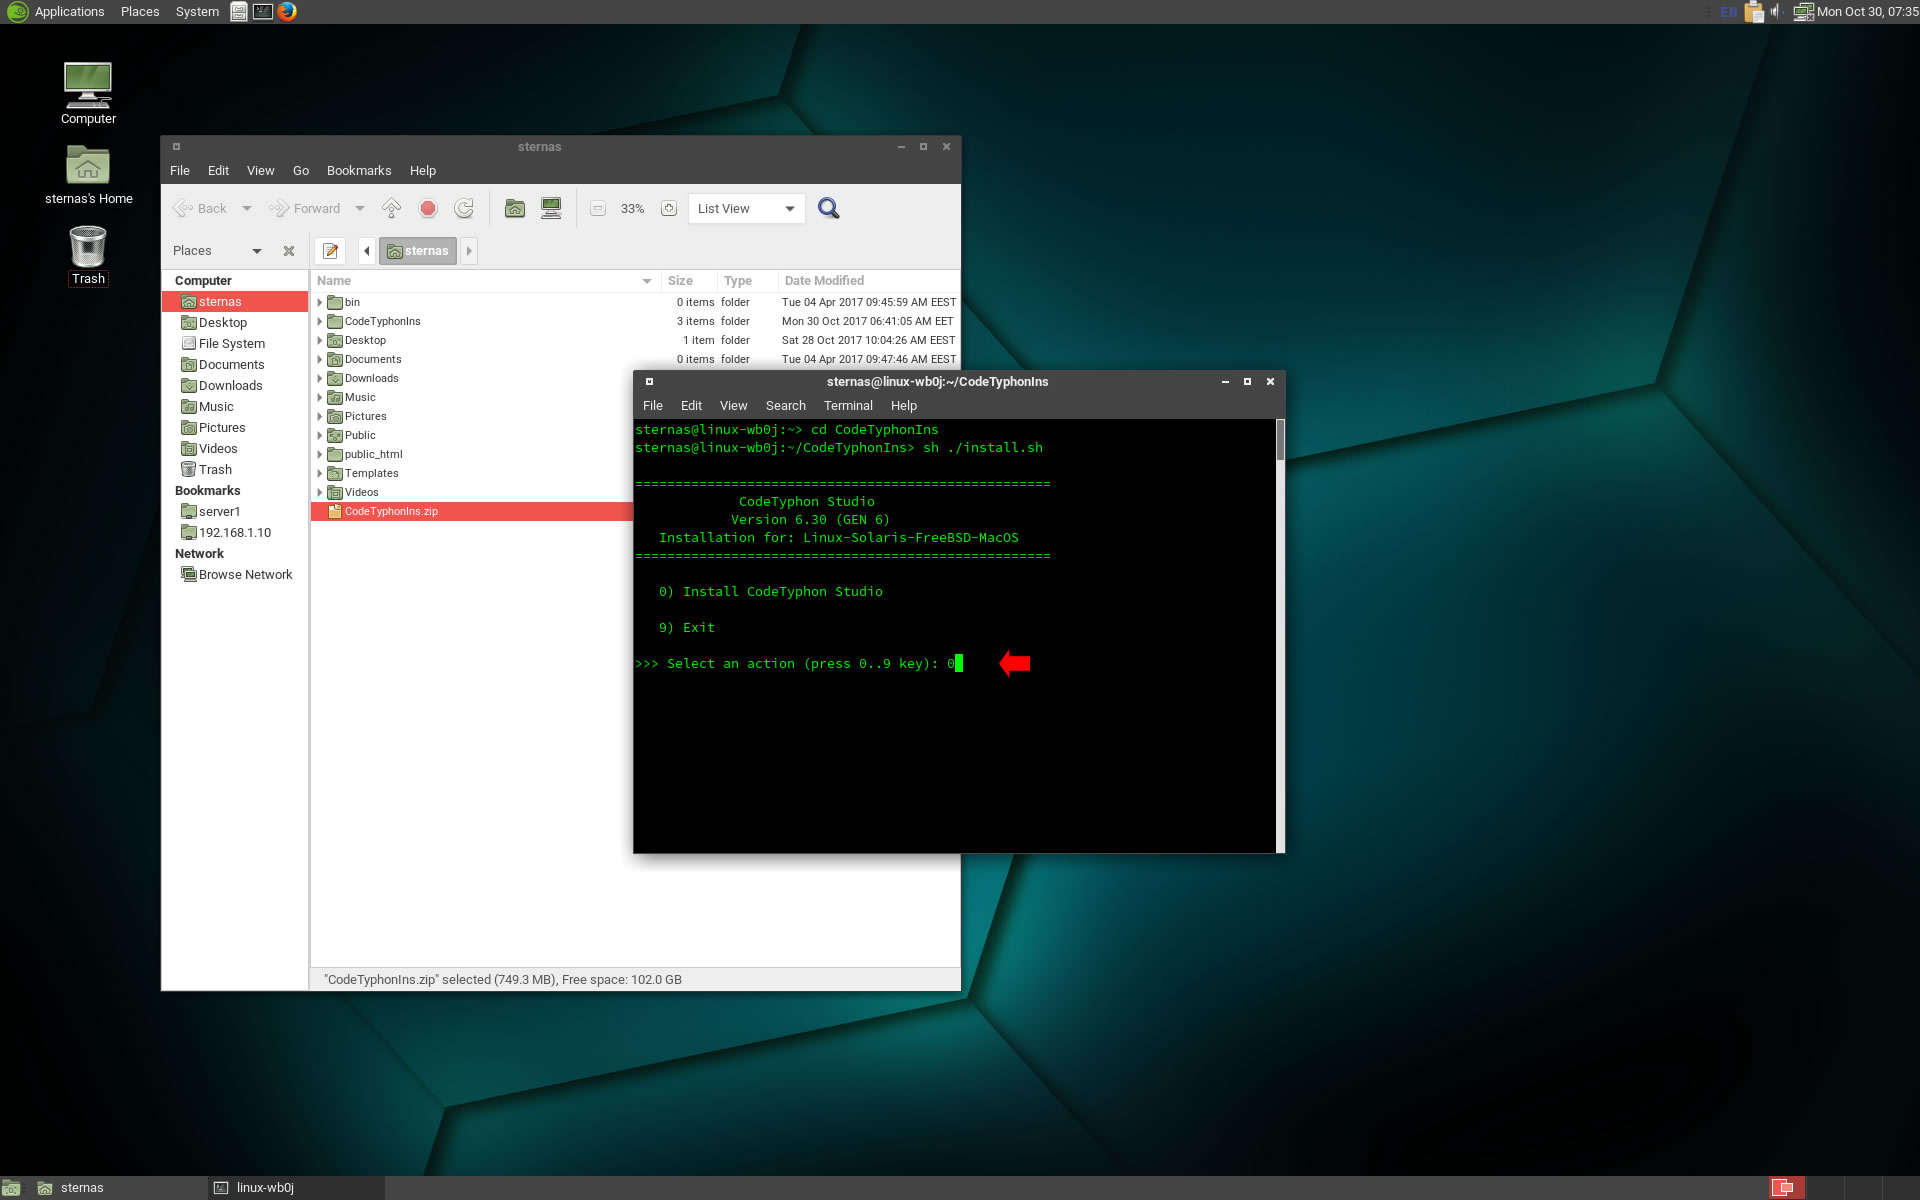Sort by Size column header
The image size is (1920, 1200).
tap(689, 281)
